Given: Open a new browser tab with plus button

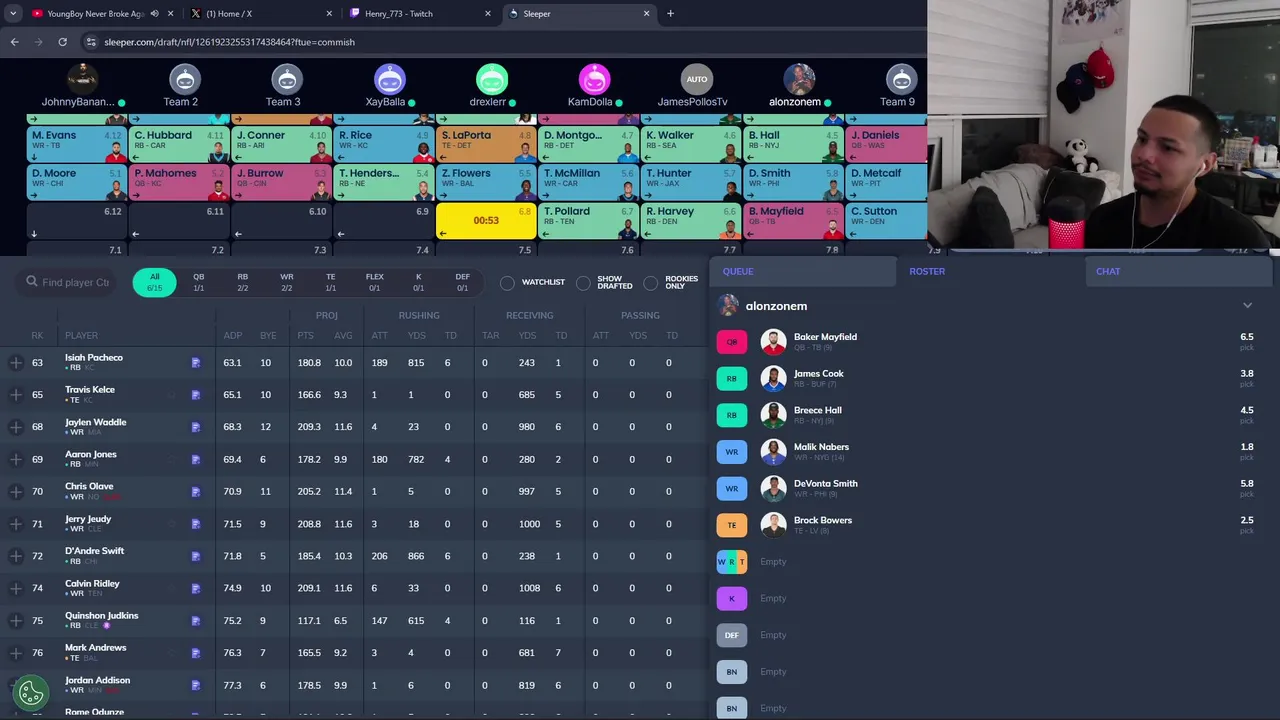Looking at the screenshot, I should pyautogui.click(x=670, y=14).
